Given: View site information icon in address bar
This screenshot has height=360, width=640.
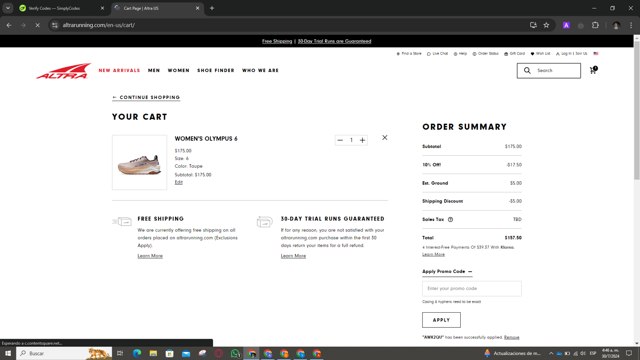Looking at the screenshot, I should tap(55, 25).
